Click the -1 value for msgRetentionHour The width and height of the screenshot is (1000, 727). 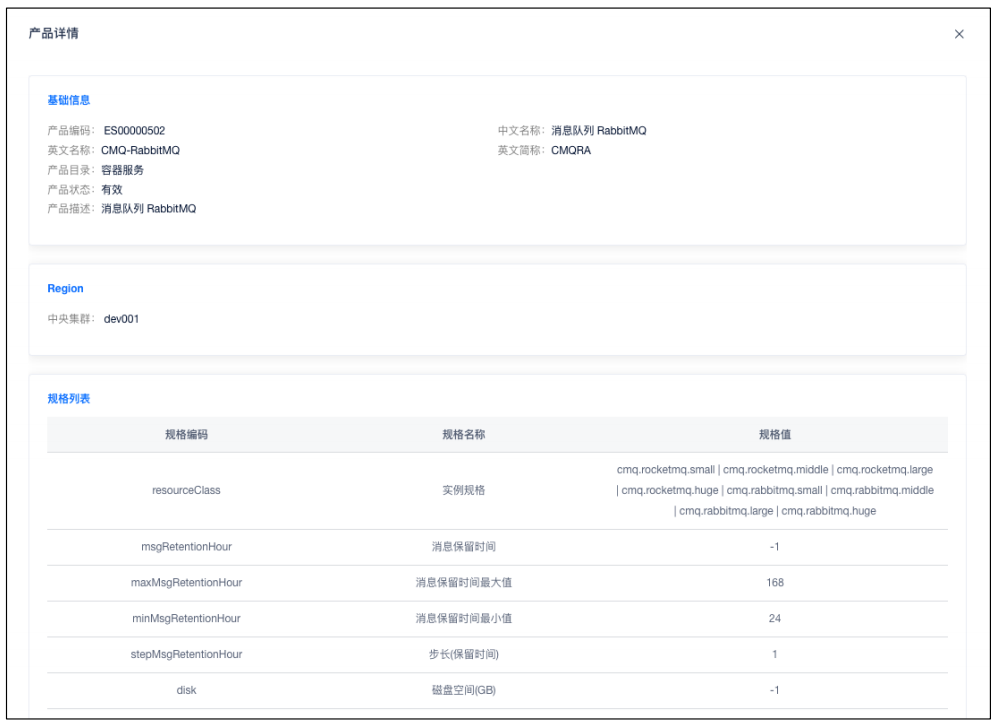tap(775, 547)
